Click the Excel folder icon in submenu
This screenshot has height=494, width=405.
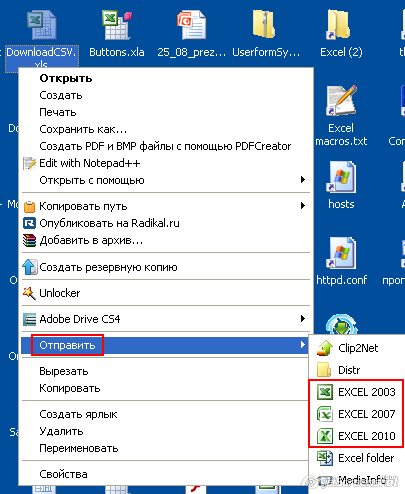tap(325, 458)
